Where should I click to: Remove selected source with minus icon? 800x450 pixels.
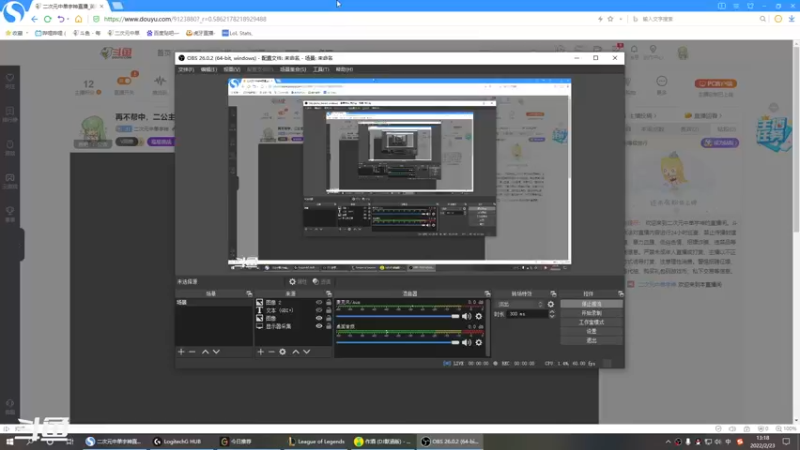(x=271, y=352)
